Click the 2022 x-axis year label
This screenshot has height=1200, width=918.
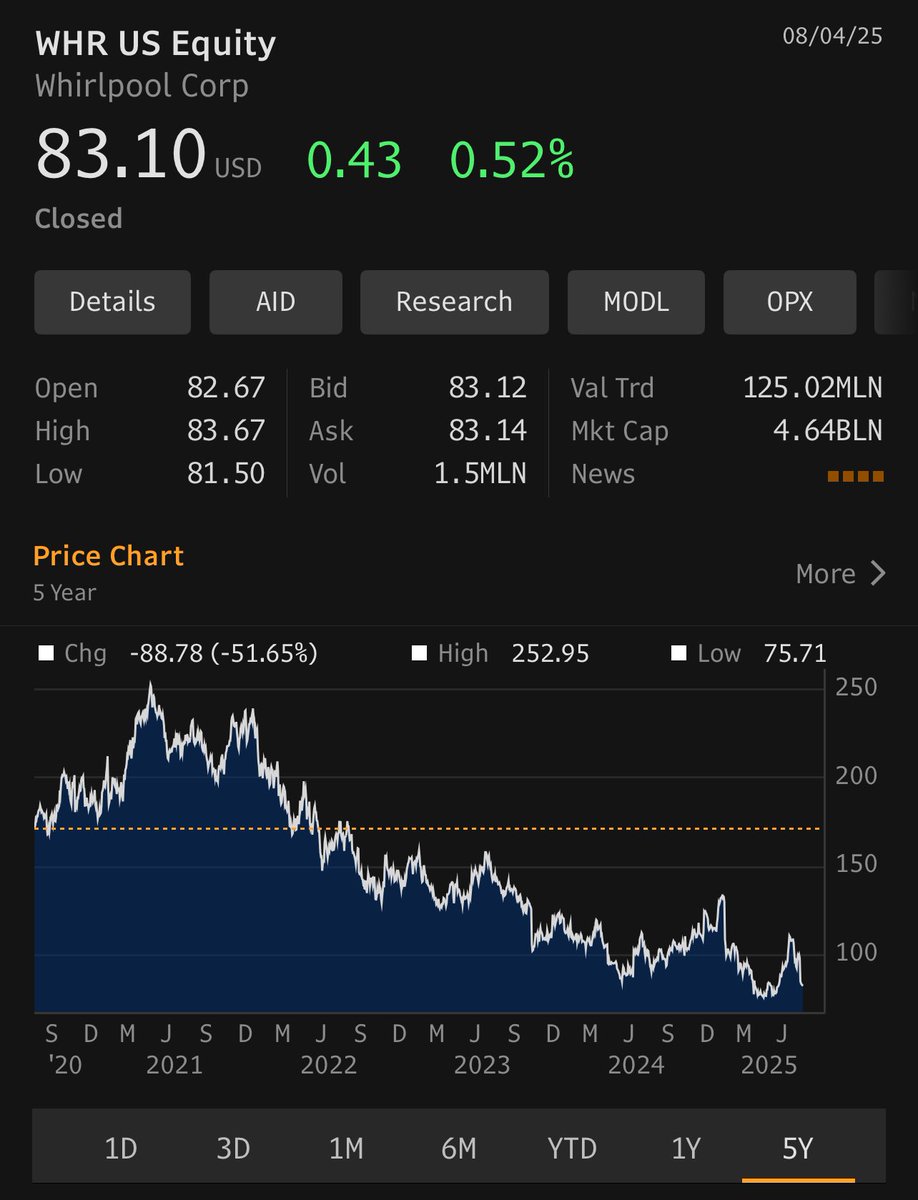pyautogui.click(x=329, y=1066)
